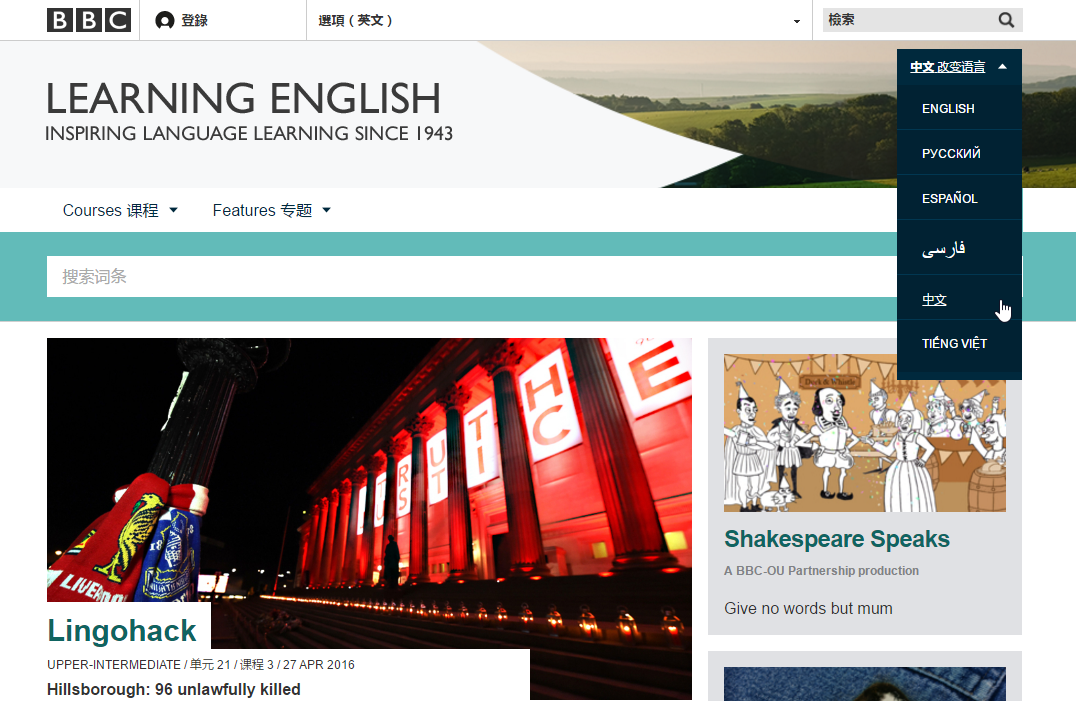Screen dimensions: 1076x701
Task: Expand the 選項 (英文) options dropdown
Action: (x=559, y=21)
